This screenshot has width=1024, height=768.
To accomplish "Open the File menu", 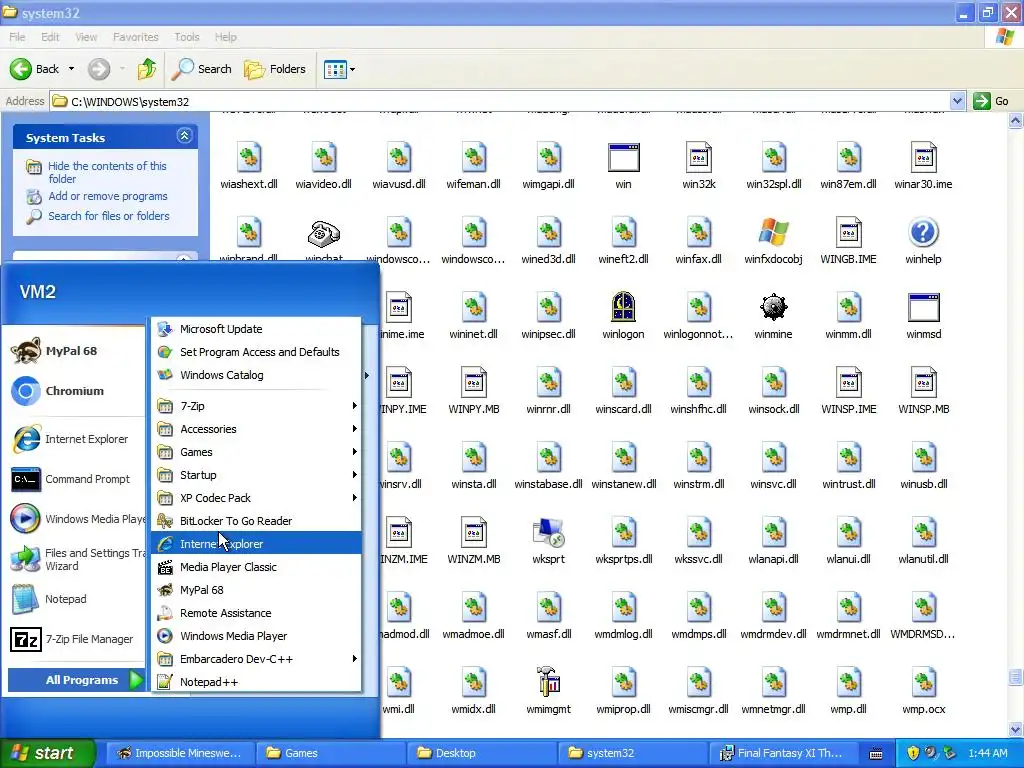I will [x=18, y=37].
